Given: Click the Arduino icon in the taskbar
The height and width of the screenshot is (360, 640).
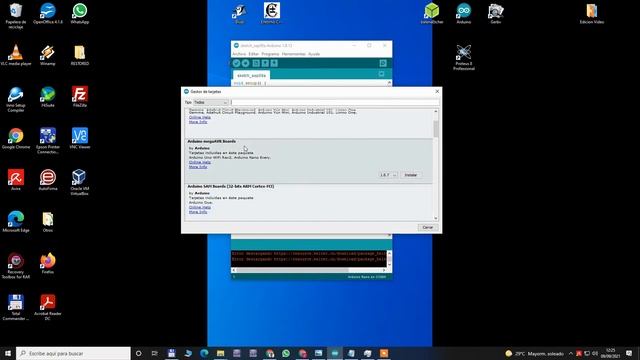Looking at the screenshot, I should (335, 353).
